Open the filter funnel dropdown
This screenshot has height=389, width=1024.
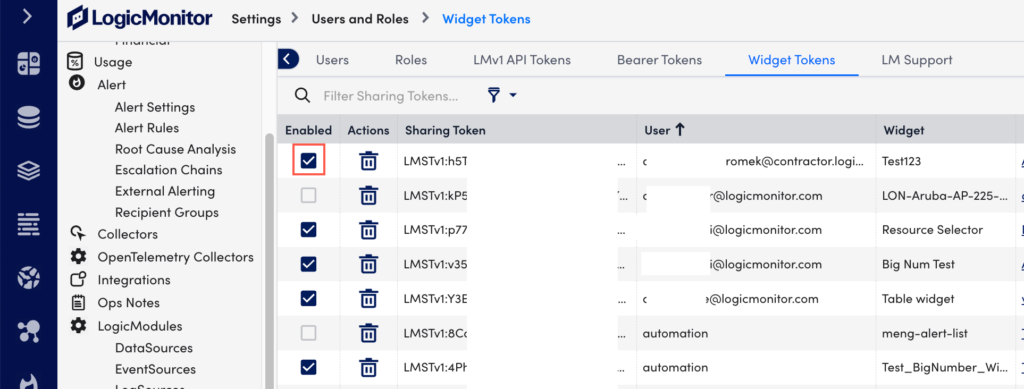(502, 95)
